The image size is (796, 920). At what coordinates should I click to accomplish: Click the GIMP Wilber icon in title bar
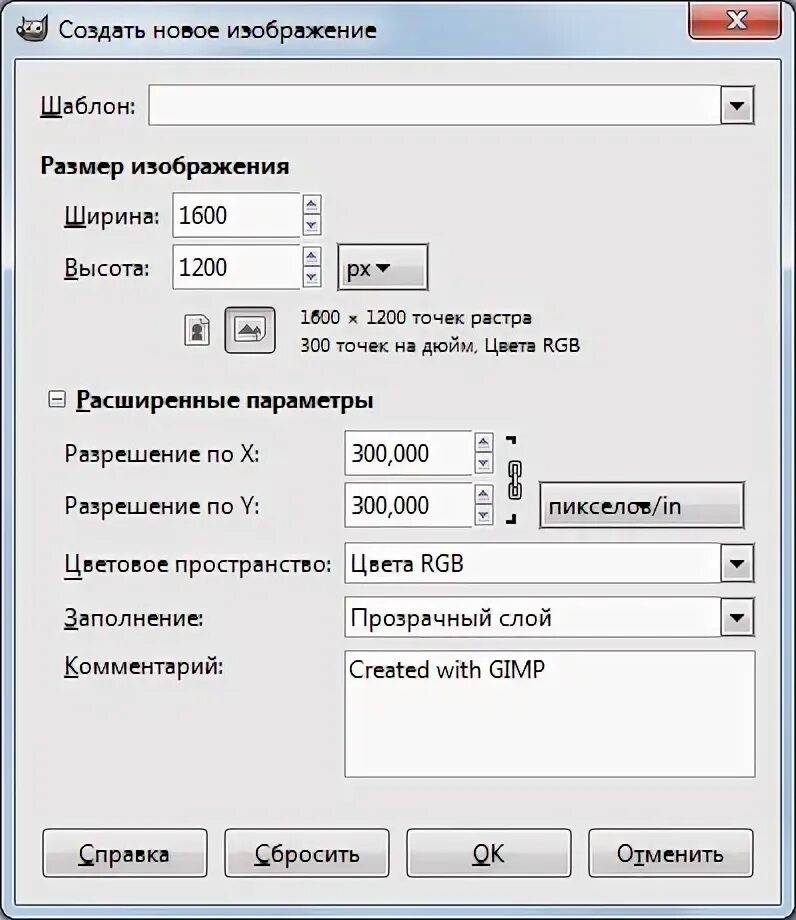point(32,28)
